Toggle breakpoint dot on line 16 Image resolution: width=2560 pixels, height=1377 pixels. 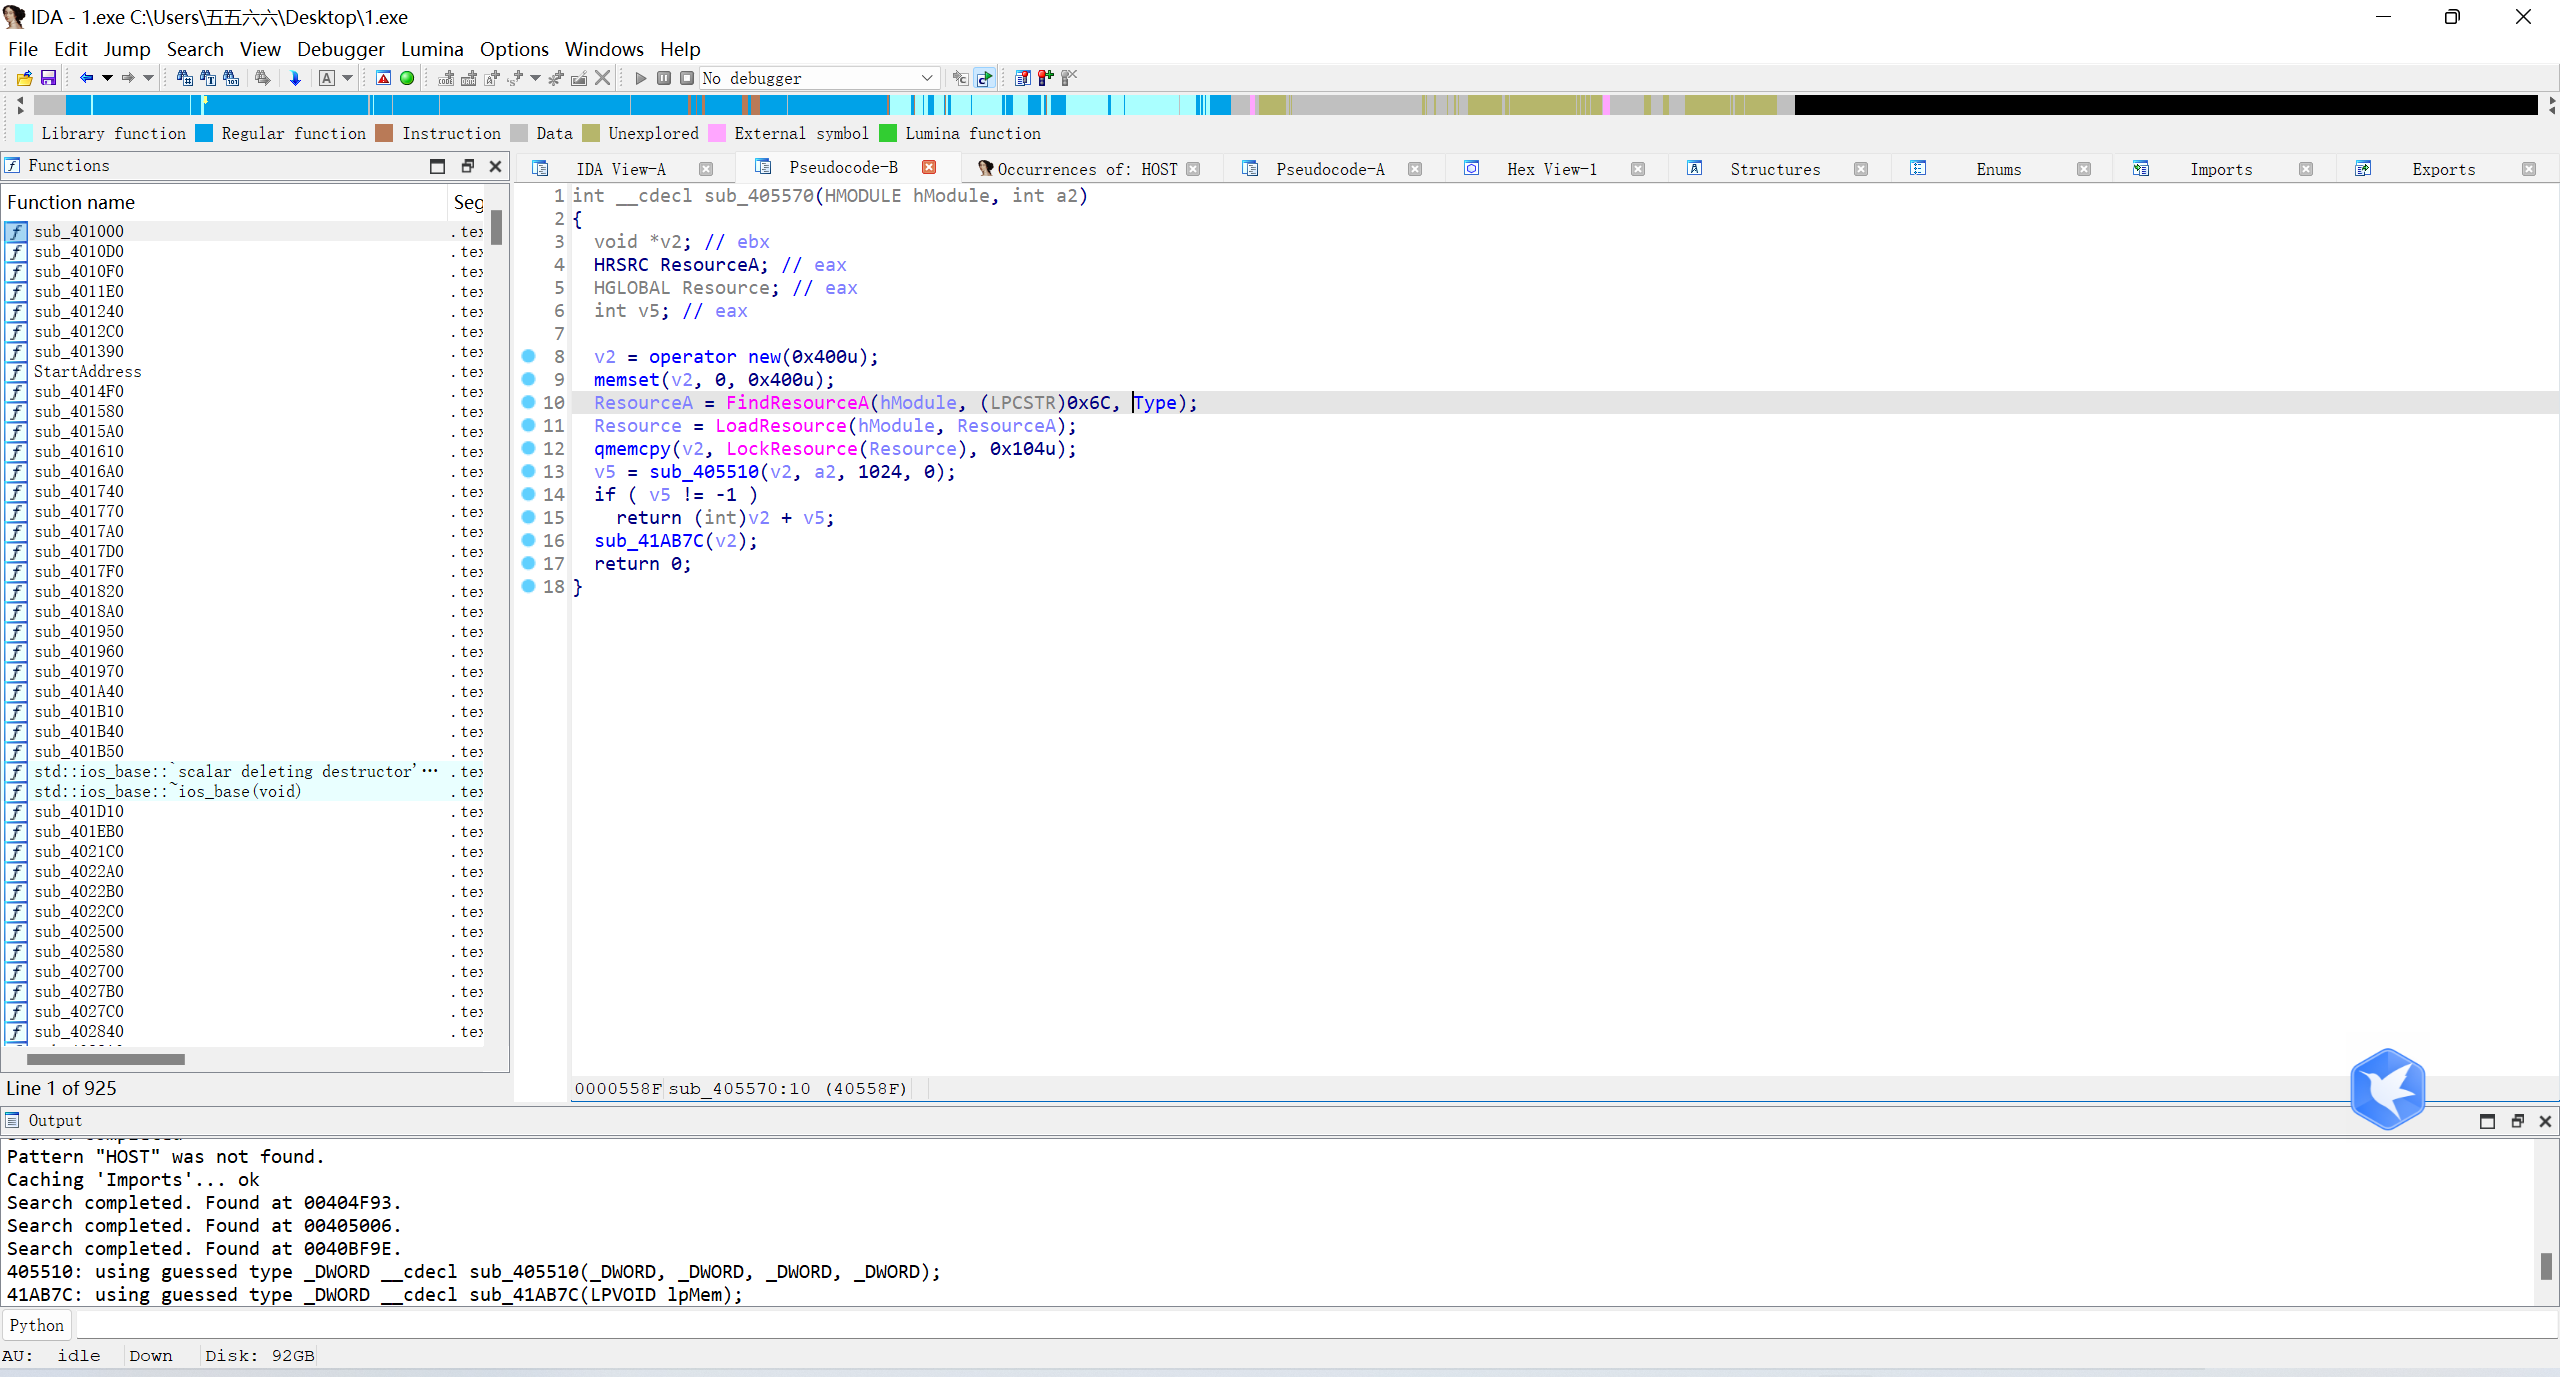(x=529, y=540)
